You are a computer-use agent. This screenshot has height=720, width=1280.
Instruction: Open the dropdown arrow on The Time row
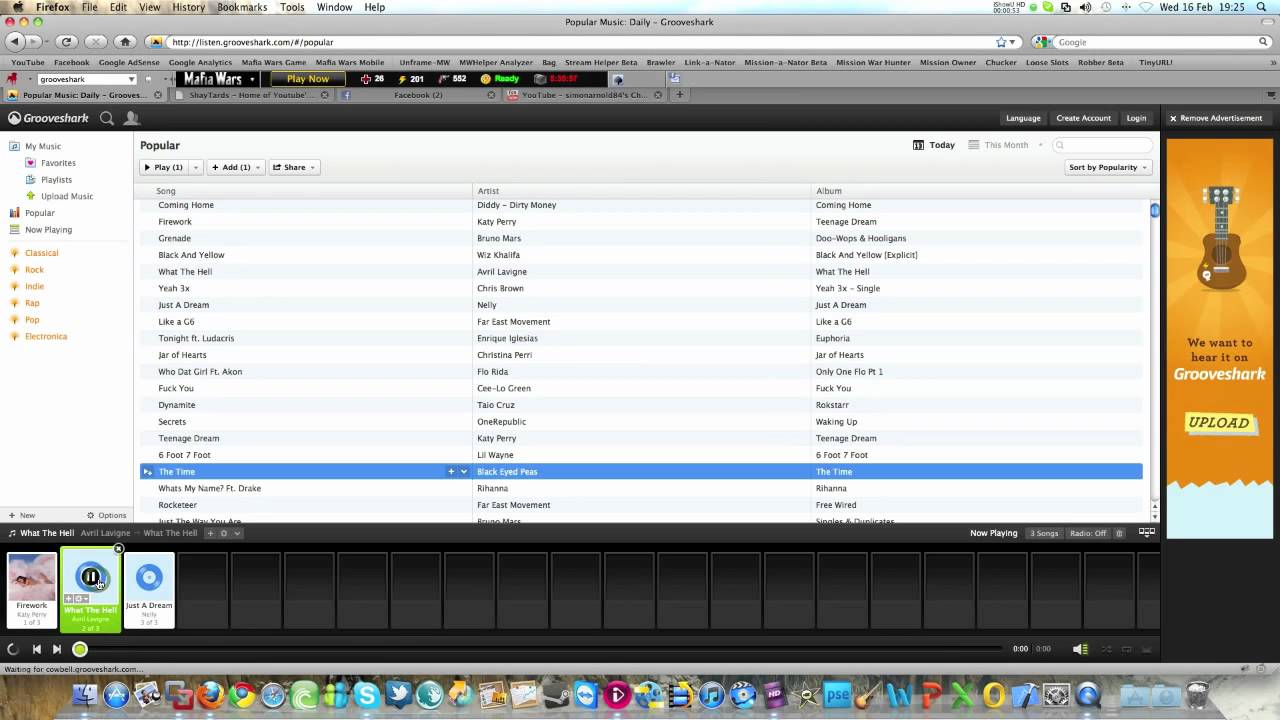coord(464,472)
